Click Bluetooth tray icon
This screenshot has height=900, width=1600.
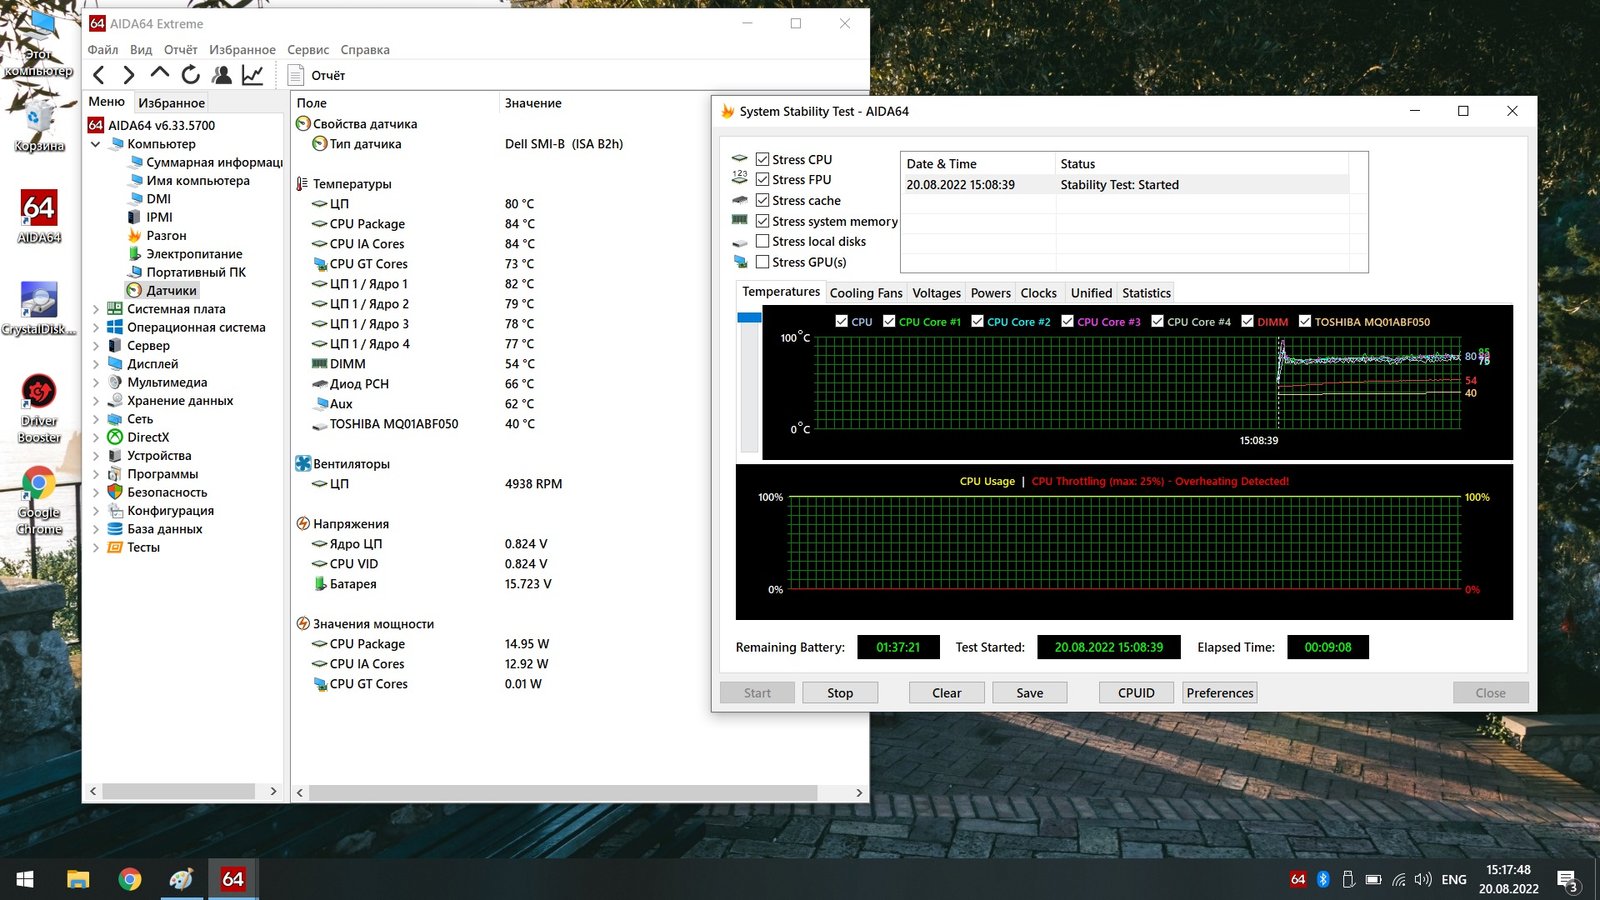coord(1323,879)
